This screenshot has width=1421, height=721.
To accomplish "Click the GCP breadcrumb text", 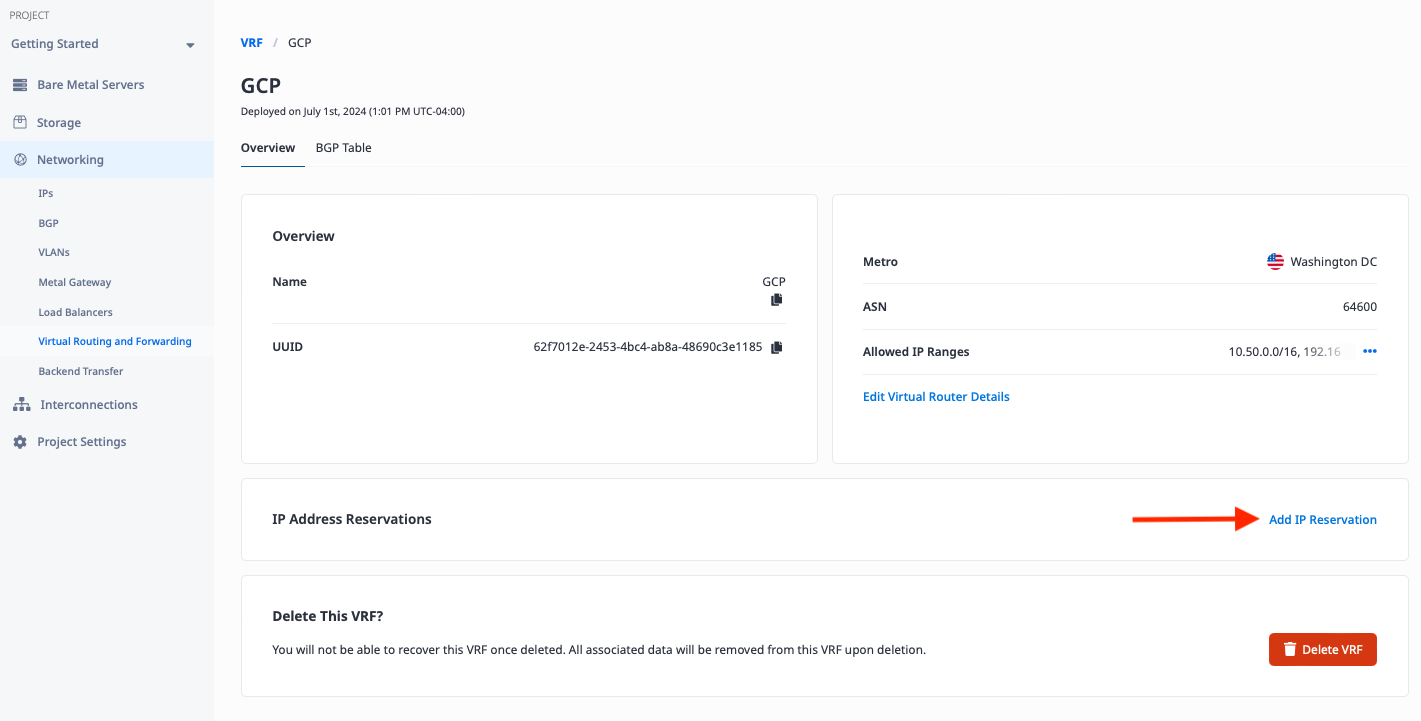I will (x=300, y=43).
